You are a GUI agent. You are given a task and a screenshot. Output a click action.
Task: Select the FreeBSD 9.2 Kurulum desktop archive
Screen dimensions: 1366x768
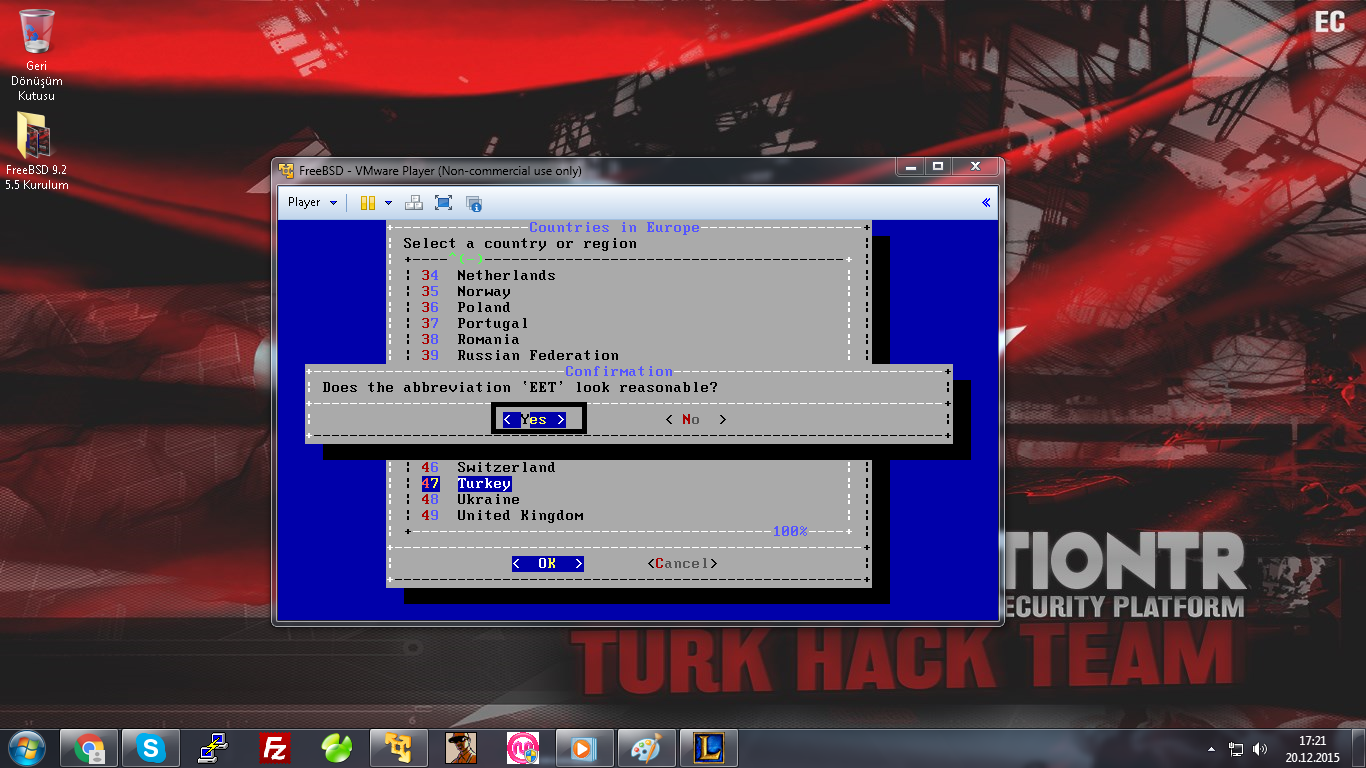click(x=36, y=150)
